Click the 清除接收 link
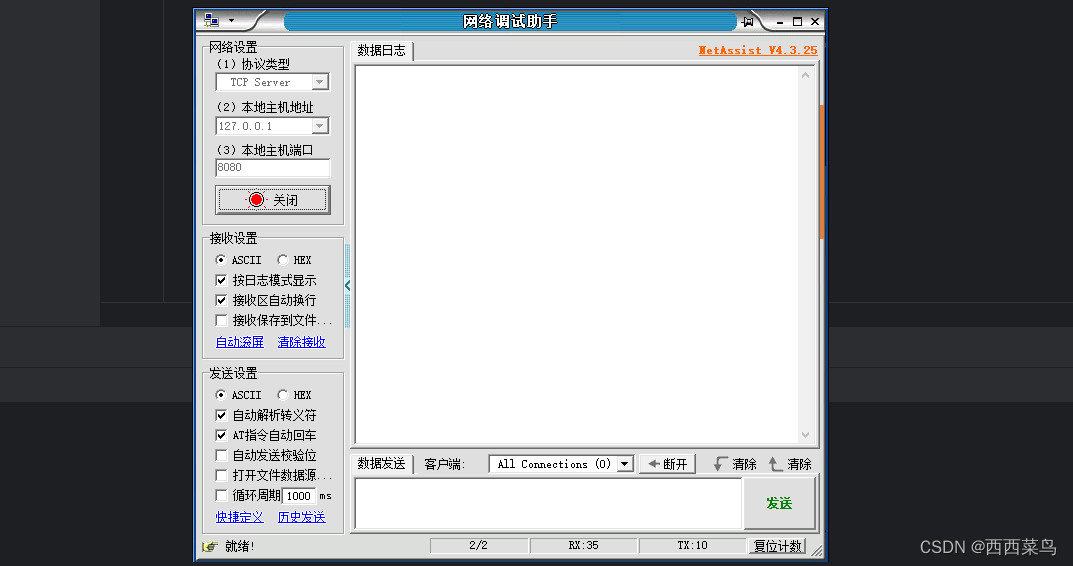 click(x=302, y=342)
